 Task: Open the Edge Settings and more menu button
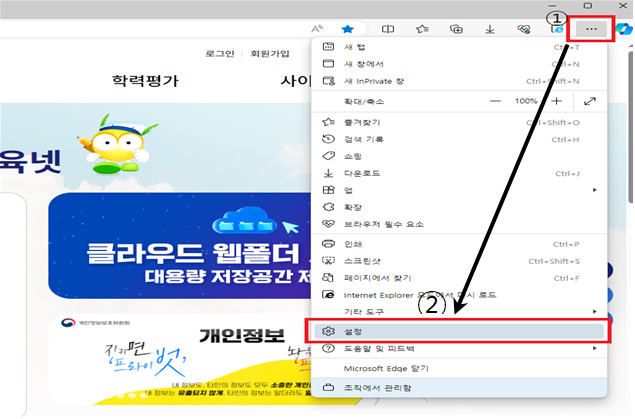591,29
